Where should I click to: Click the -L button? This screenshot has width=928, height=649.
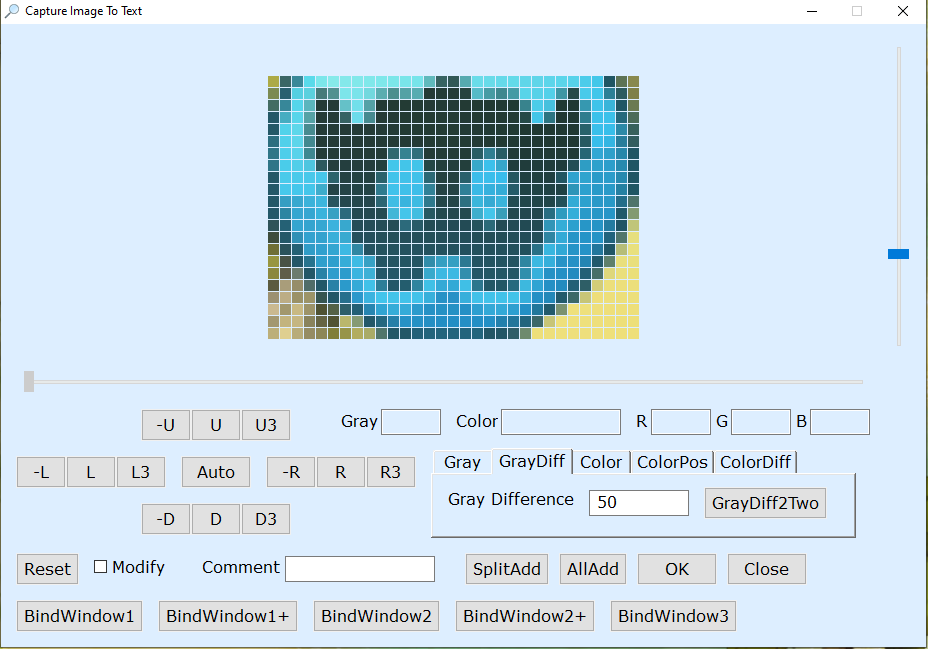41,472
